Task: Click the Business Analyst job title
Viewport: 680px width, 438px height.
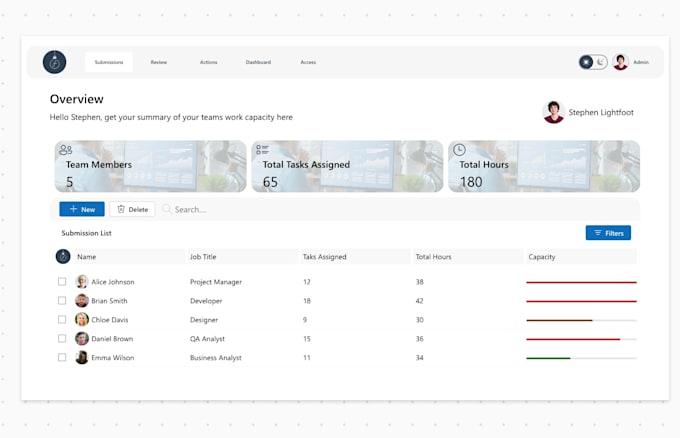Action: point(216,358)
